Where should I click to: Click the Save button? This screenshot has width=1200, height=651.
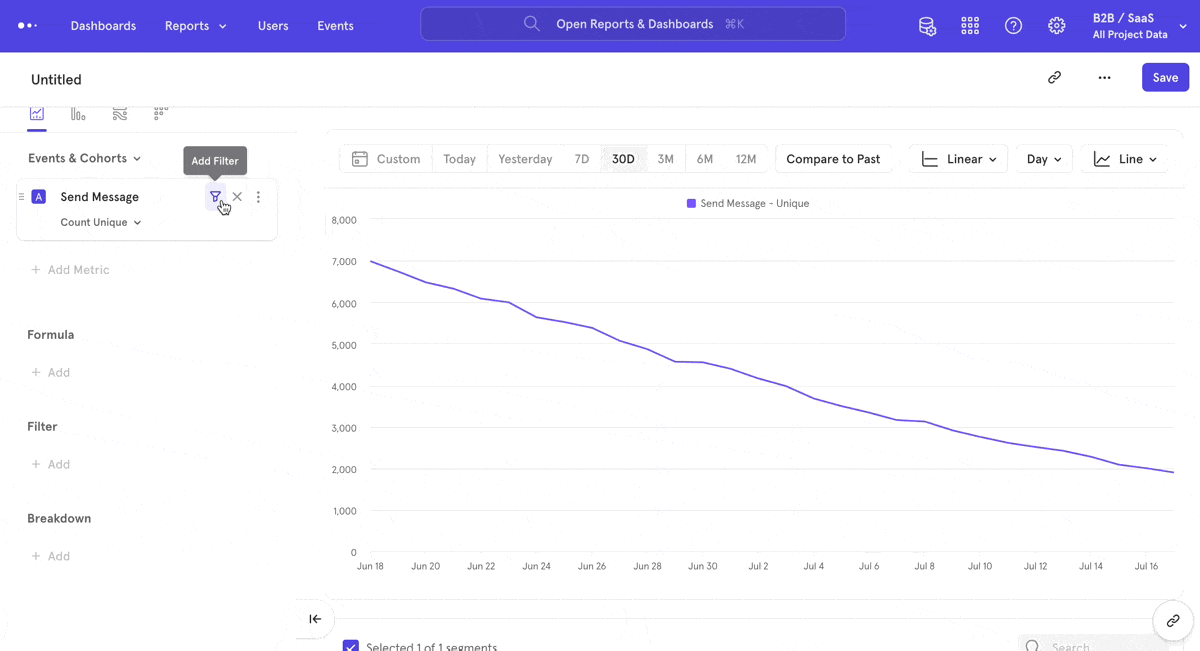click(1165, 78)
